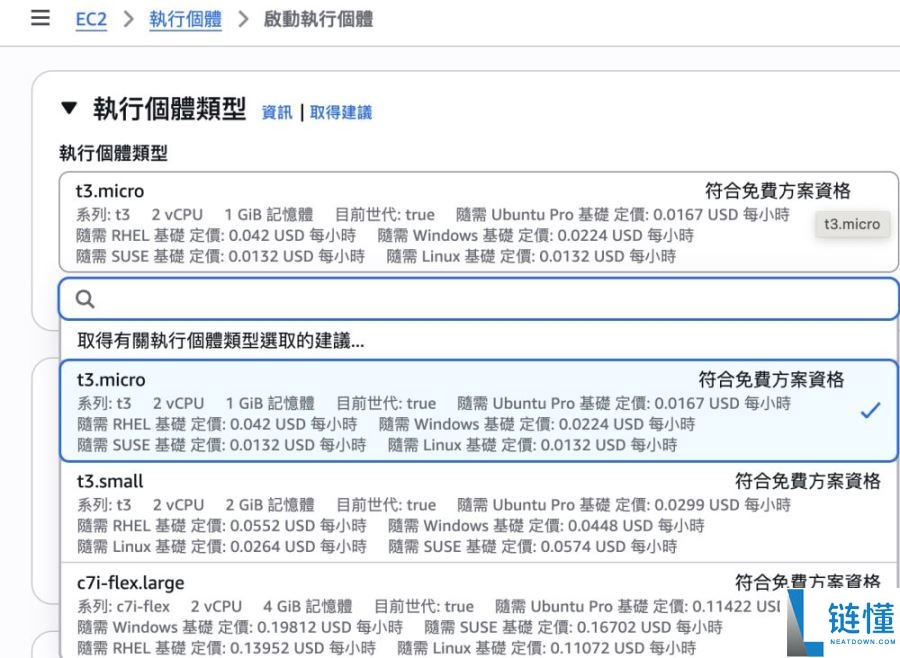Click the 4 GiB 記憶體 text for c7i-flex.large
900x658 pixels.
tap(307, 606)
